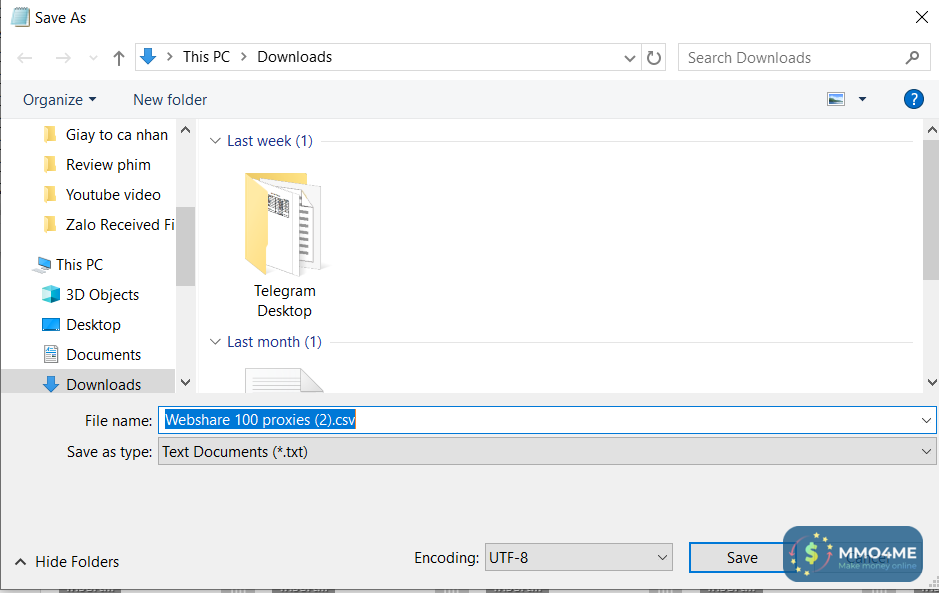Click the This PC computer icon
Viewport: 939px width, 593px height.
(43, 264)
